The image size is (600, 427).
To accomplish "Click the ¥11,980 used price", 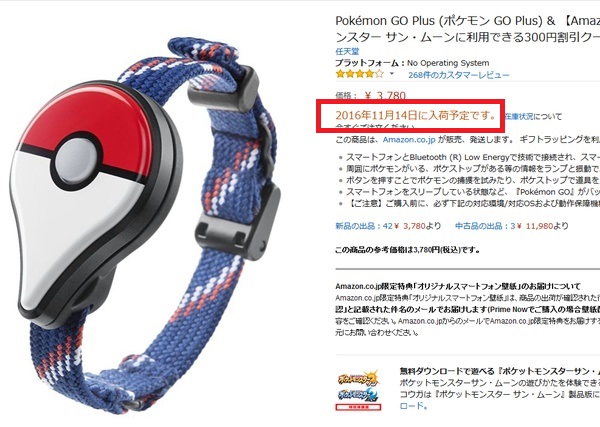I will pyautogui.click(x=536, y=226).
